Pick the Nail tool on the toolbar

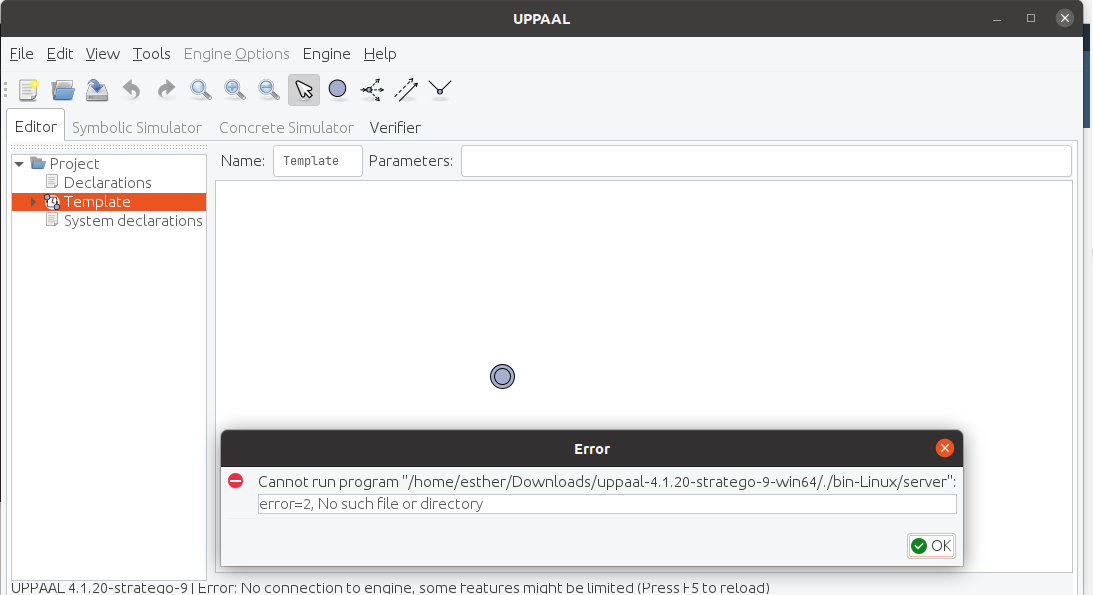pos(440,89)
